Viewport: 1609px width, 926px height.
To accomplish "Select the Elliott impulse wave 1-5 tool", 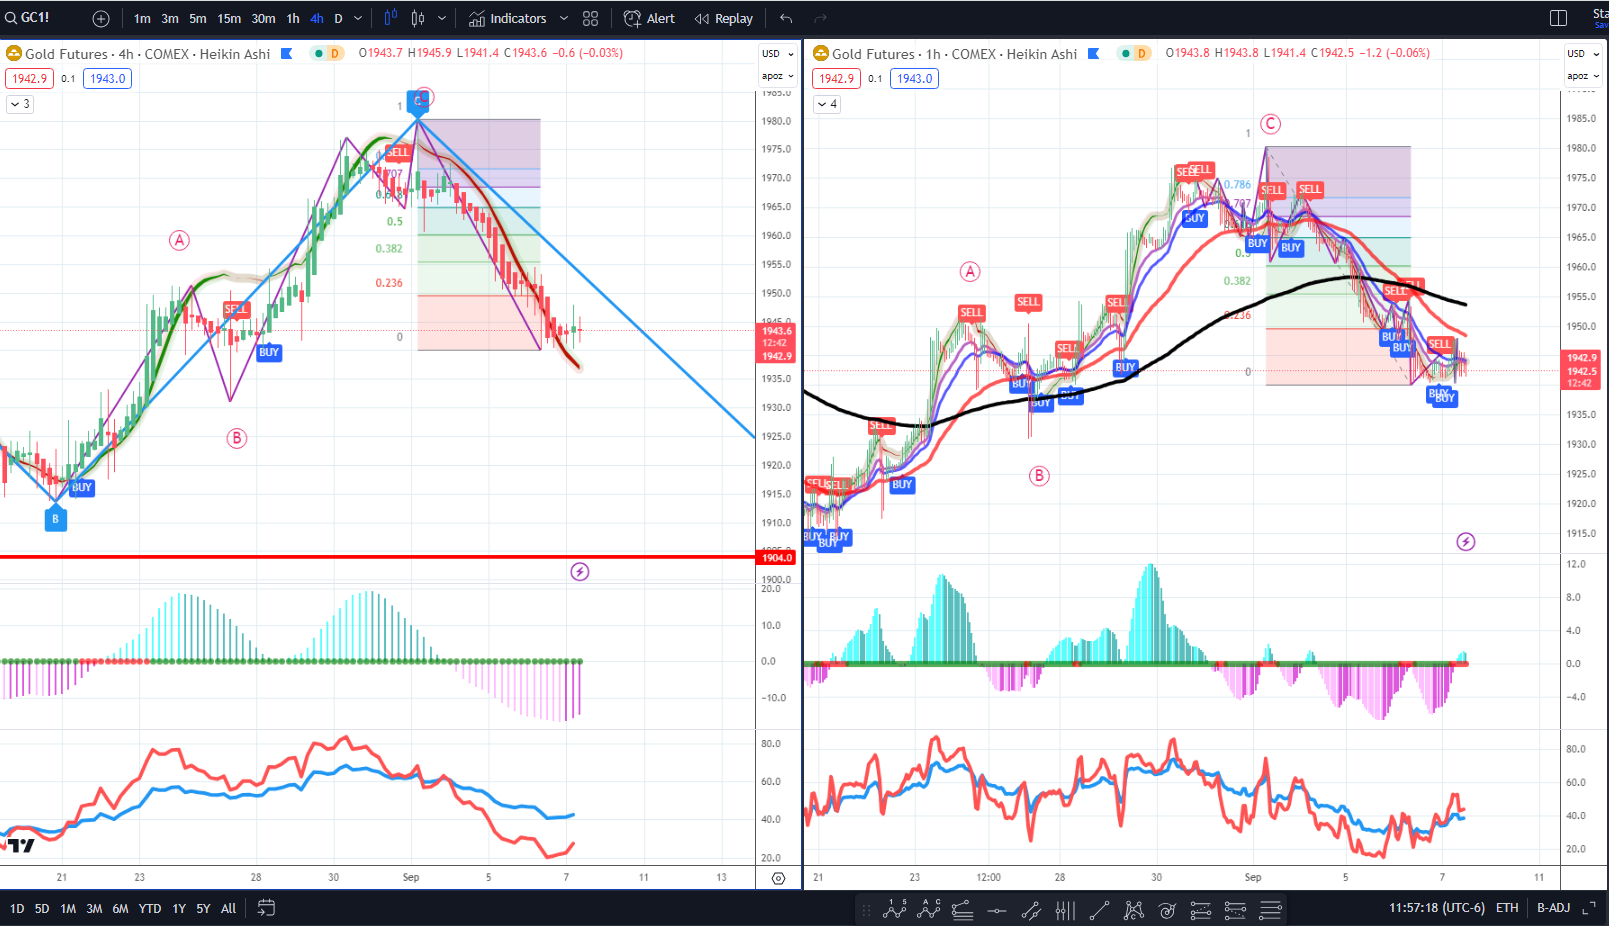I will [895, 909].
